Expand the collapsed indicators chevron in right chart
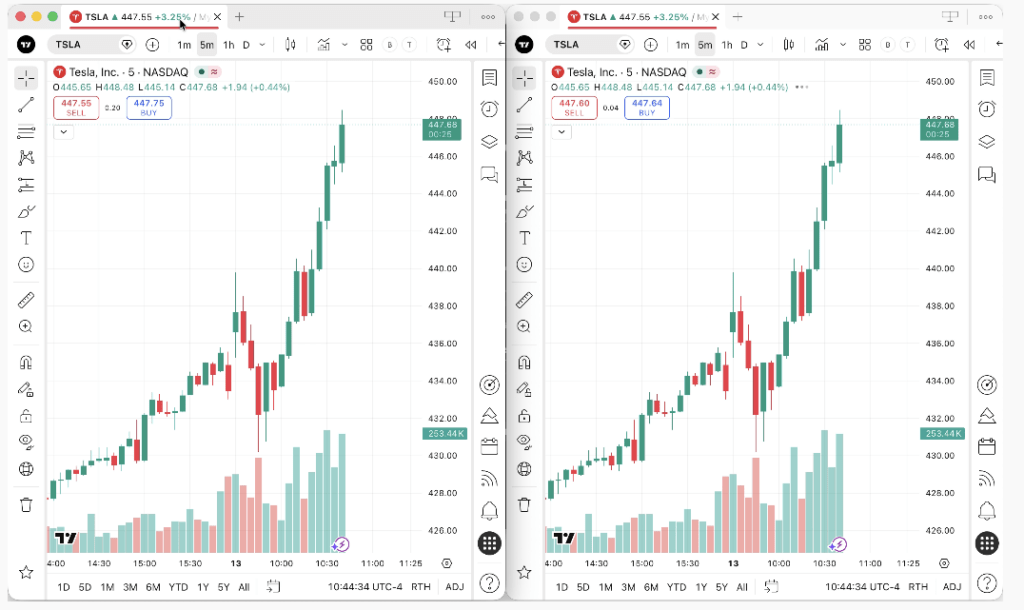Image resolution: width=1024 pixels, height=610 pixels. [561, 132]
